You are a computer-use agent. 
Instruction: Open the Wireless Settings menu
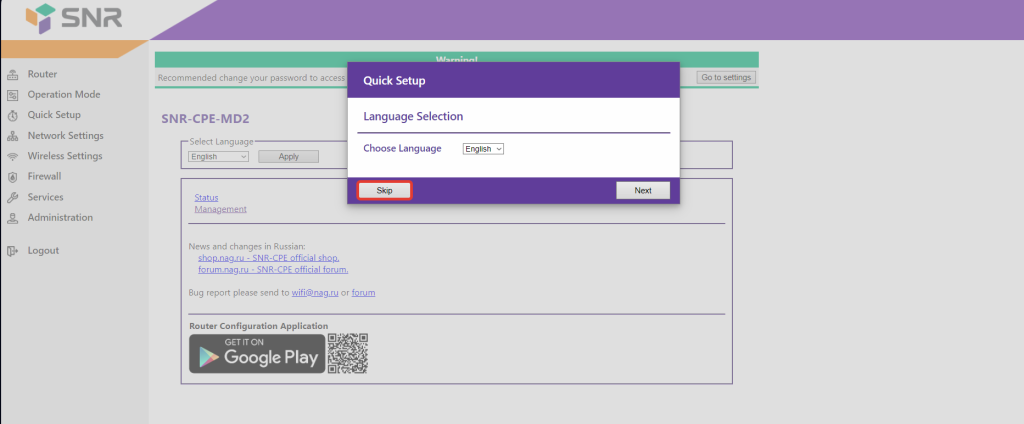[65, 156]
